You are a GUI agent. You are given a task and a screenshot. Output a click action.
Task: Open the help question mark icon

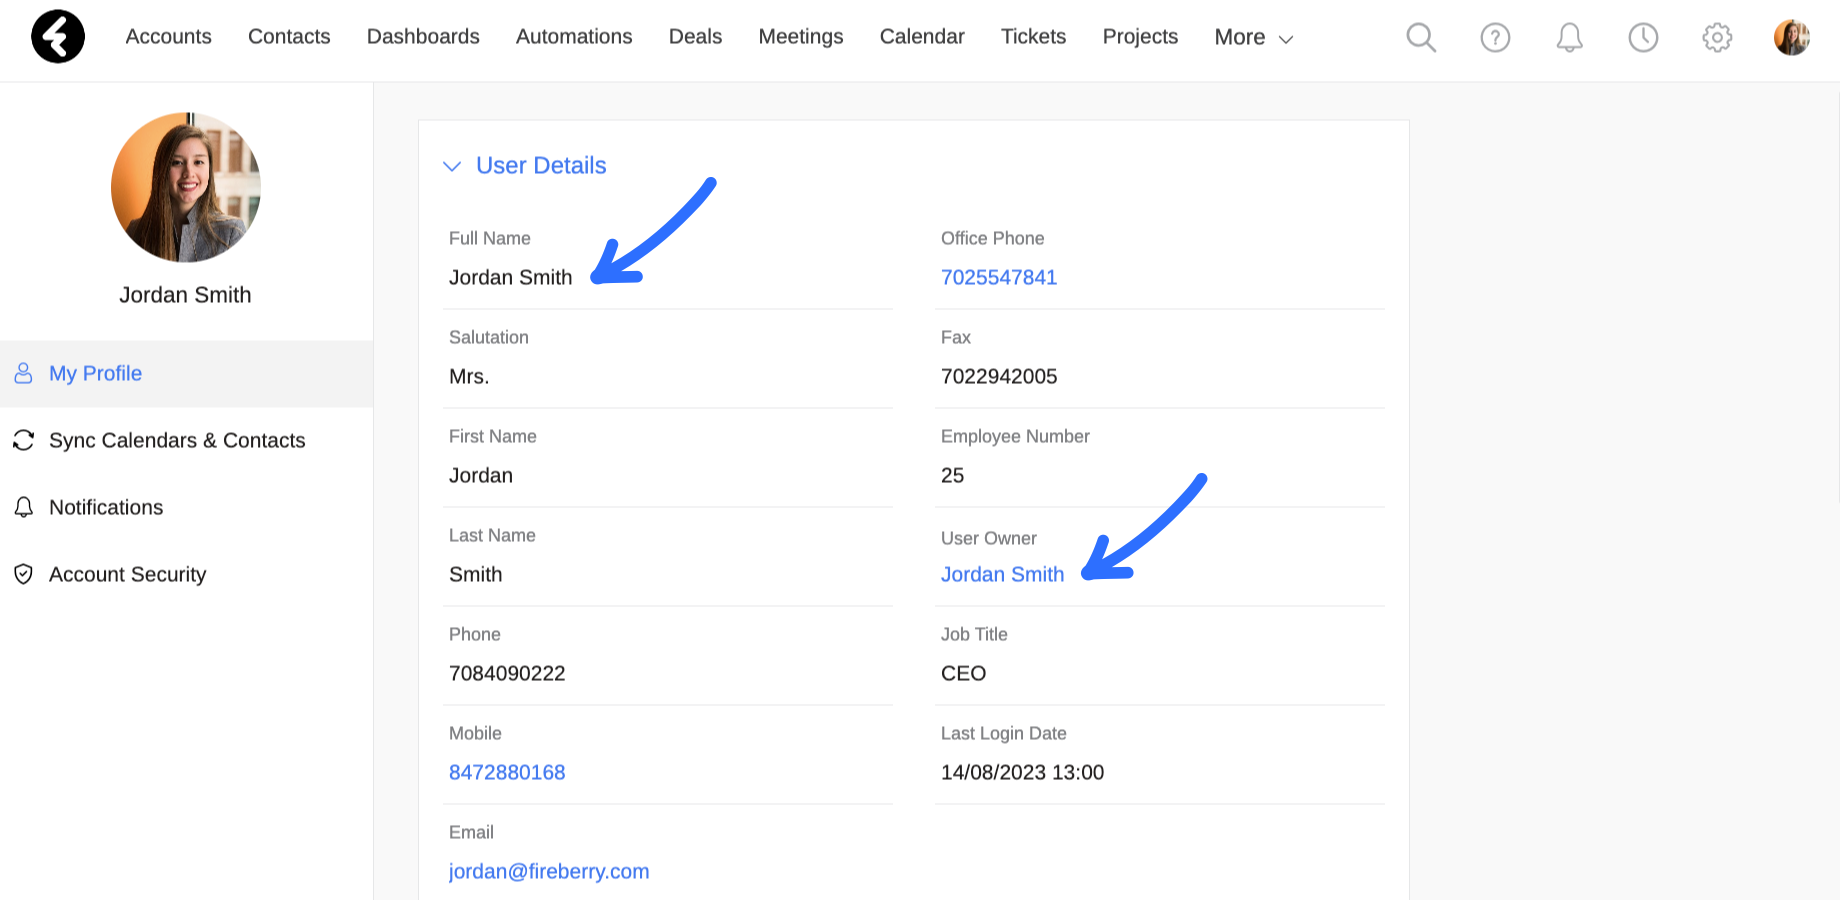pos(1495,38)
